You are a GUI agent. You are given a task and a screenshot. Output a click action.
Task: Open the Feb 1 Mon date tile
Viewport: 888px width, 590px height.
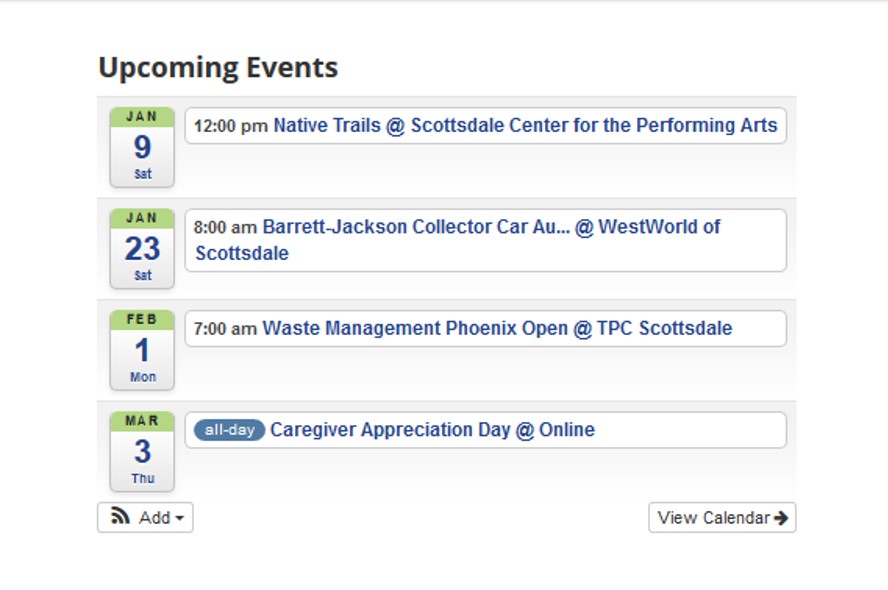coord(142,350)
